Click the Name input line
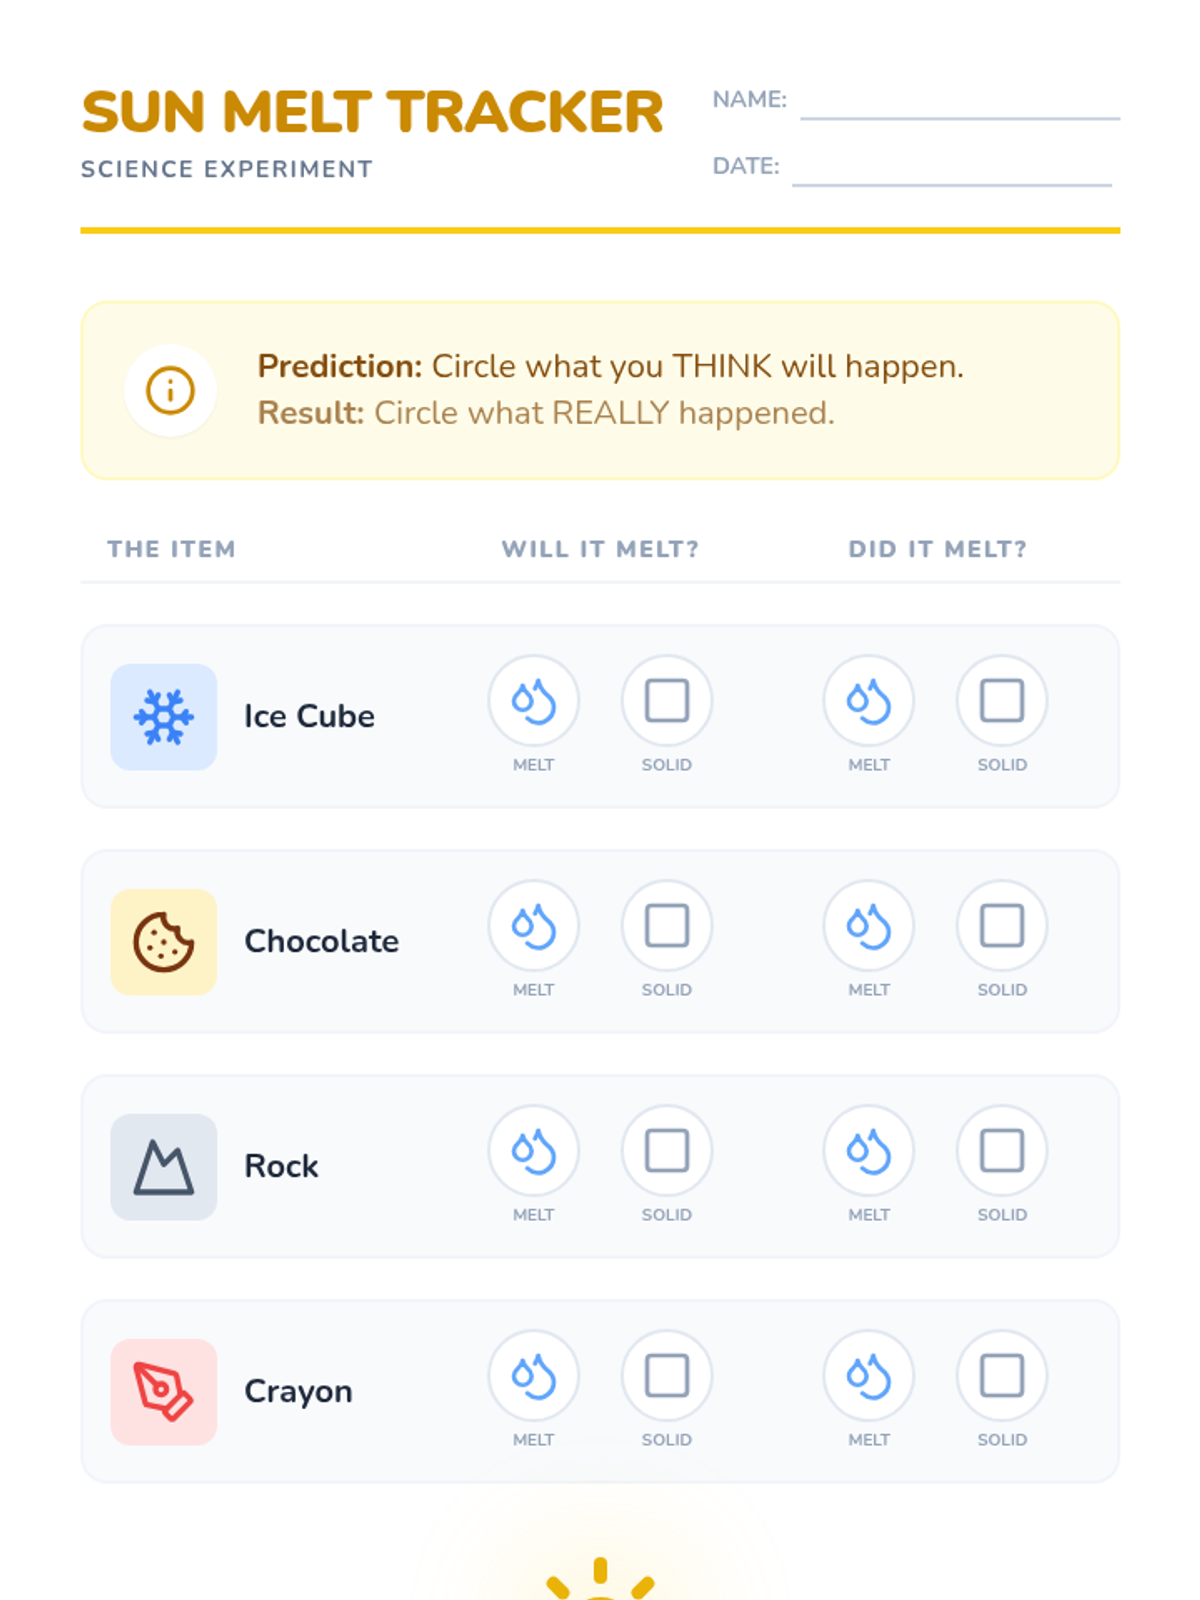1200x1600 pixels. (960, 104)
